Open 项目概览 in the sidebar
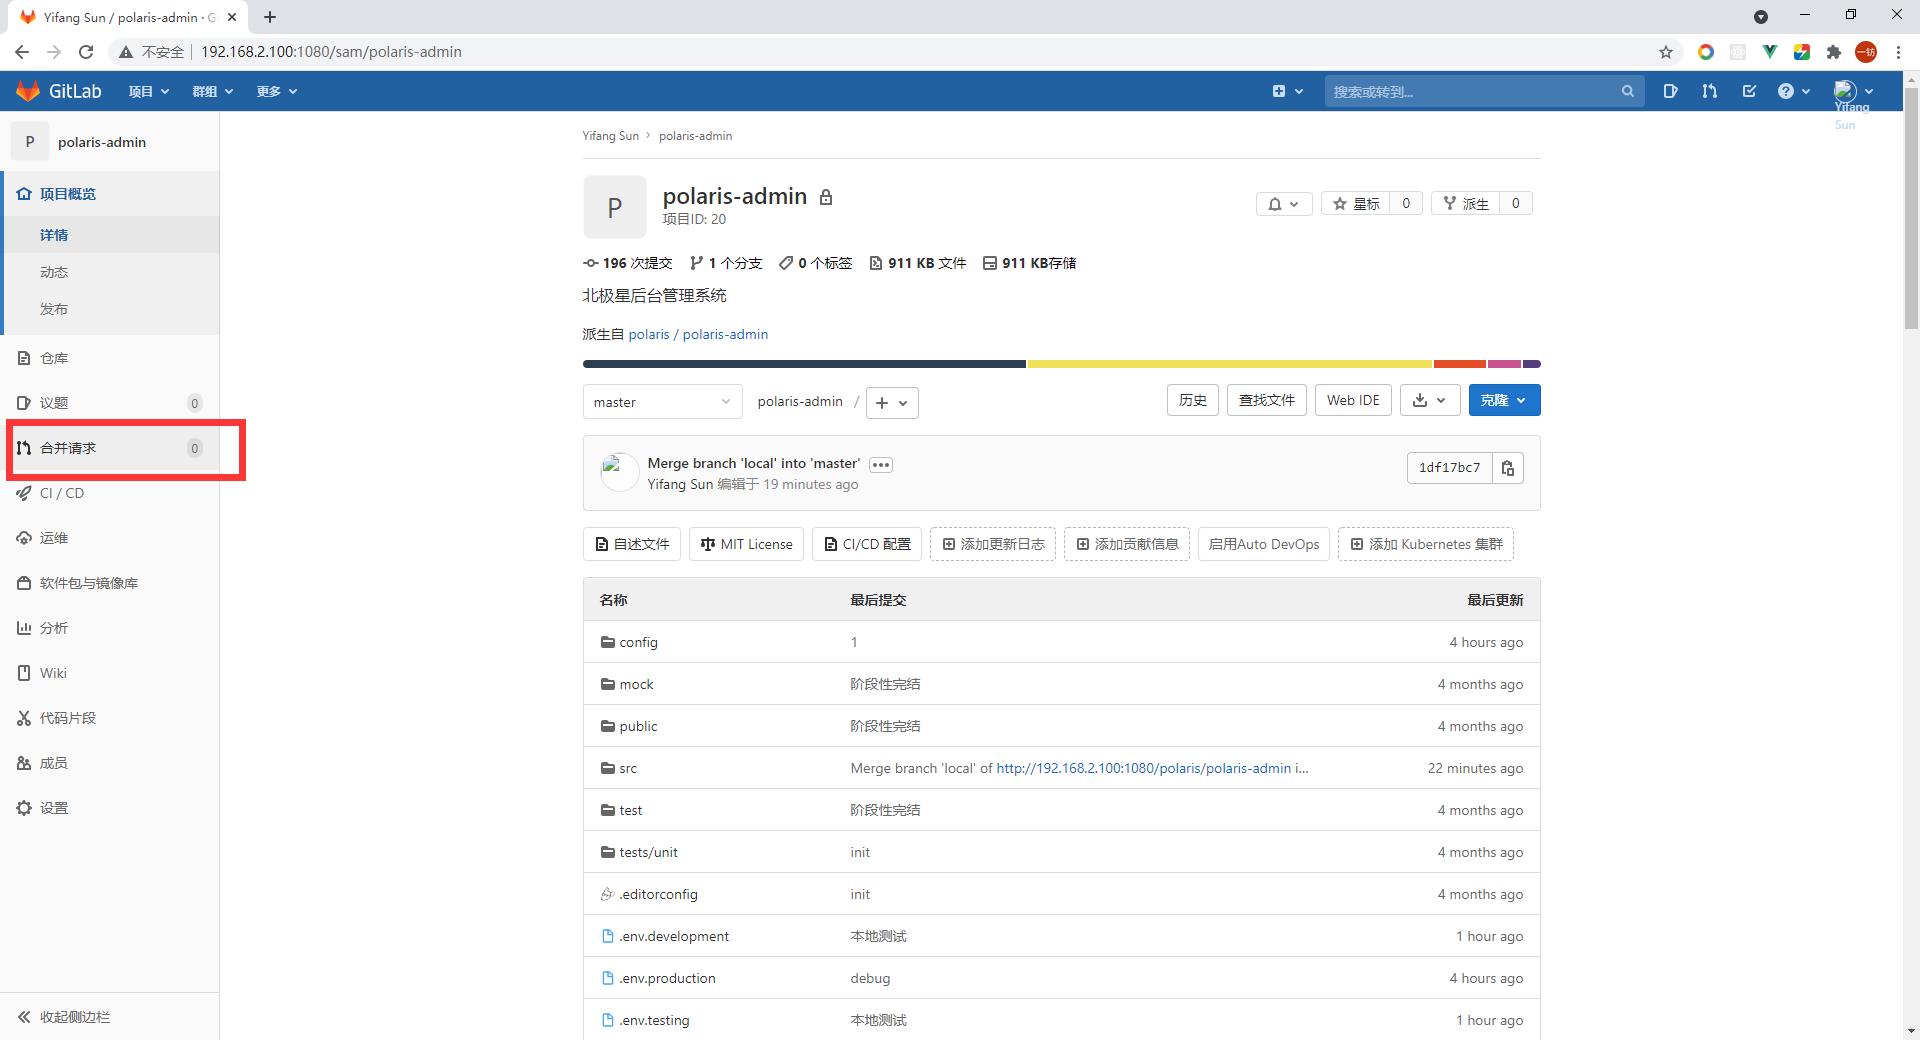 click(110, 194)
